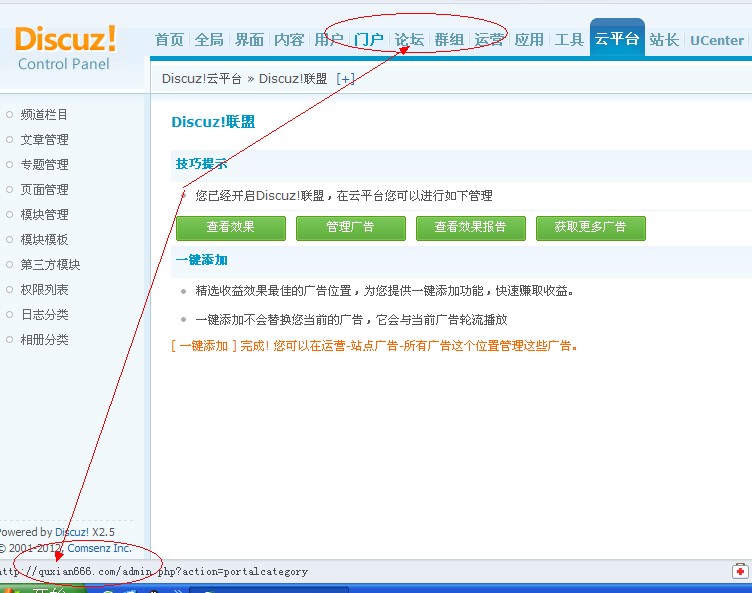Open the Comsenz Inc. footer link

click(99, 548)
